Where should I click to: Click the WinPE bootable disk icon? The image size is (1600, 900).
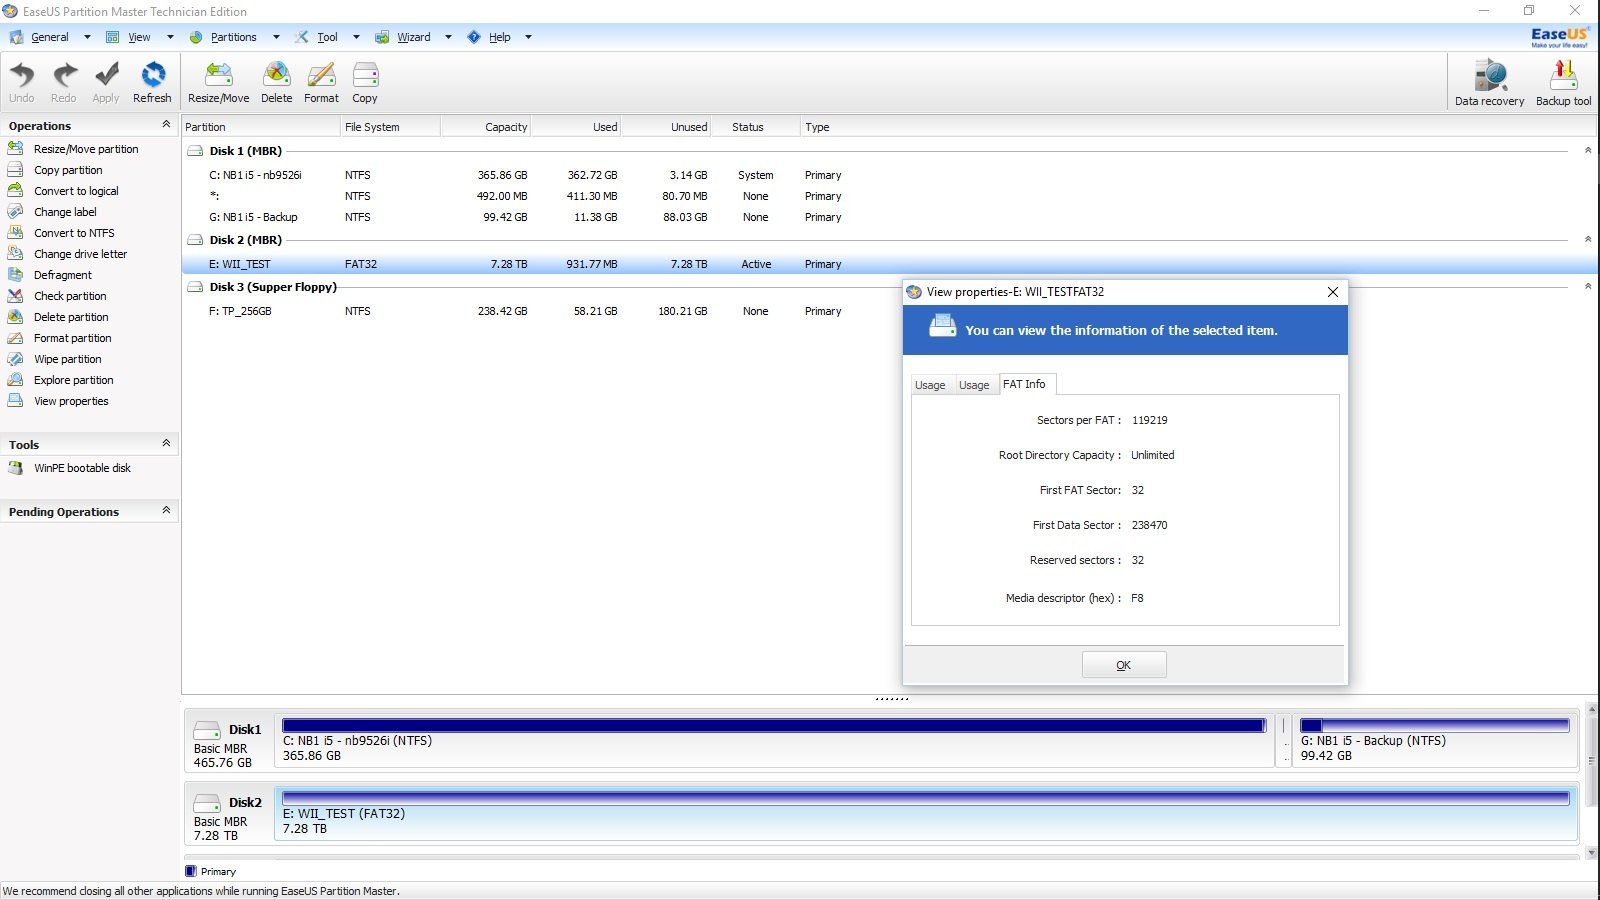pos(15,467)
